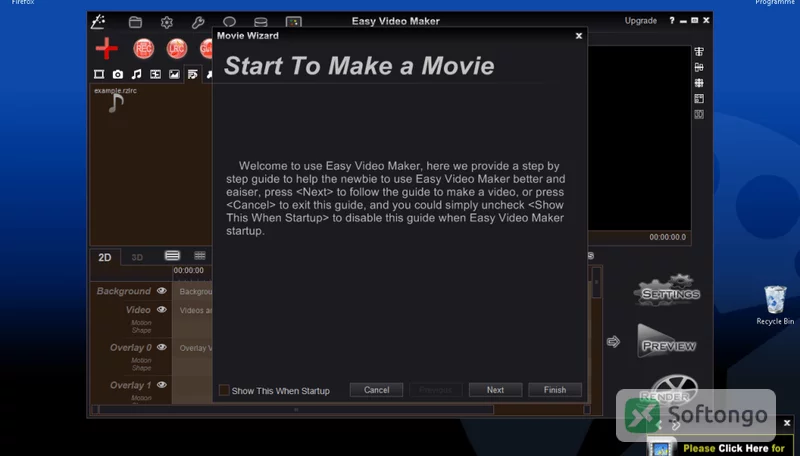Viewport: 800px width, 456px height.
Task: Open the gear settings icon in top toolbar
Action: tap(167, 22)
